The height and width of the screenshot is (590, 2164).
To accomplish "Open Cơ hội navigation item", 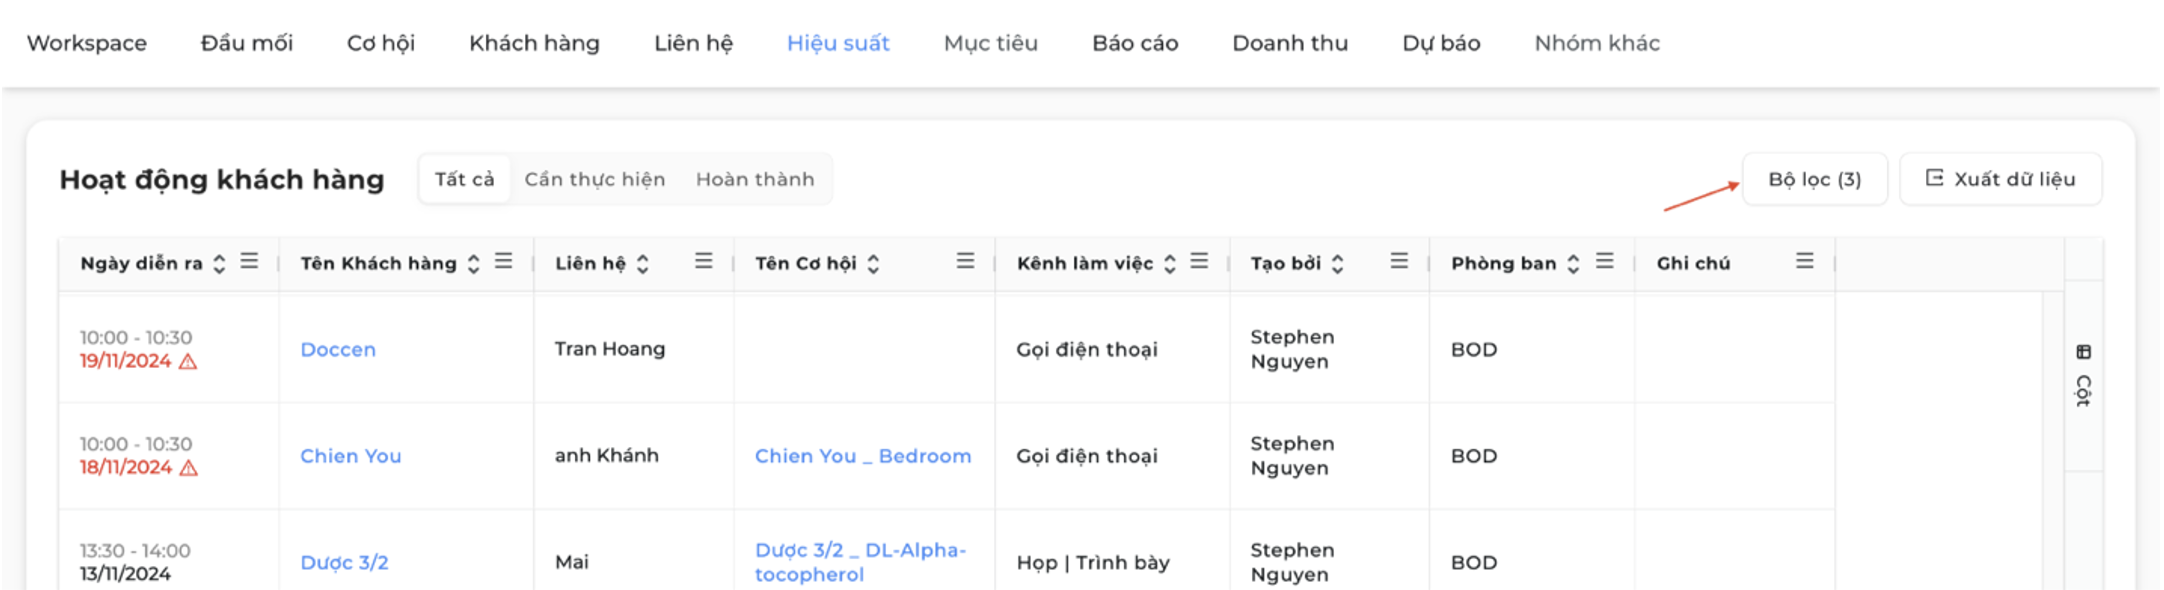I will click(381, 43).
